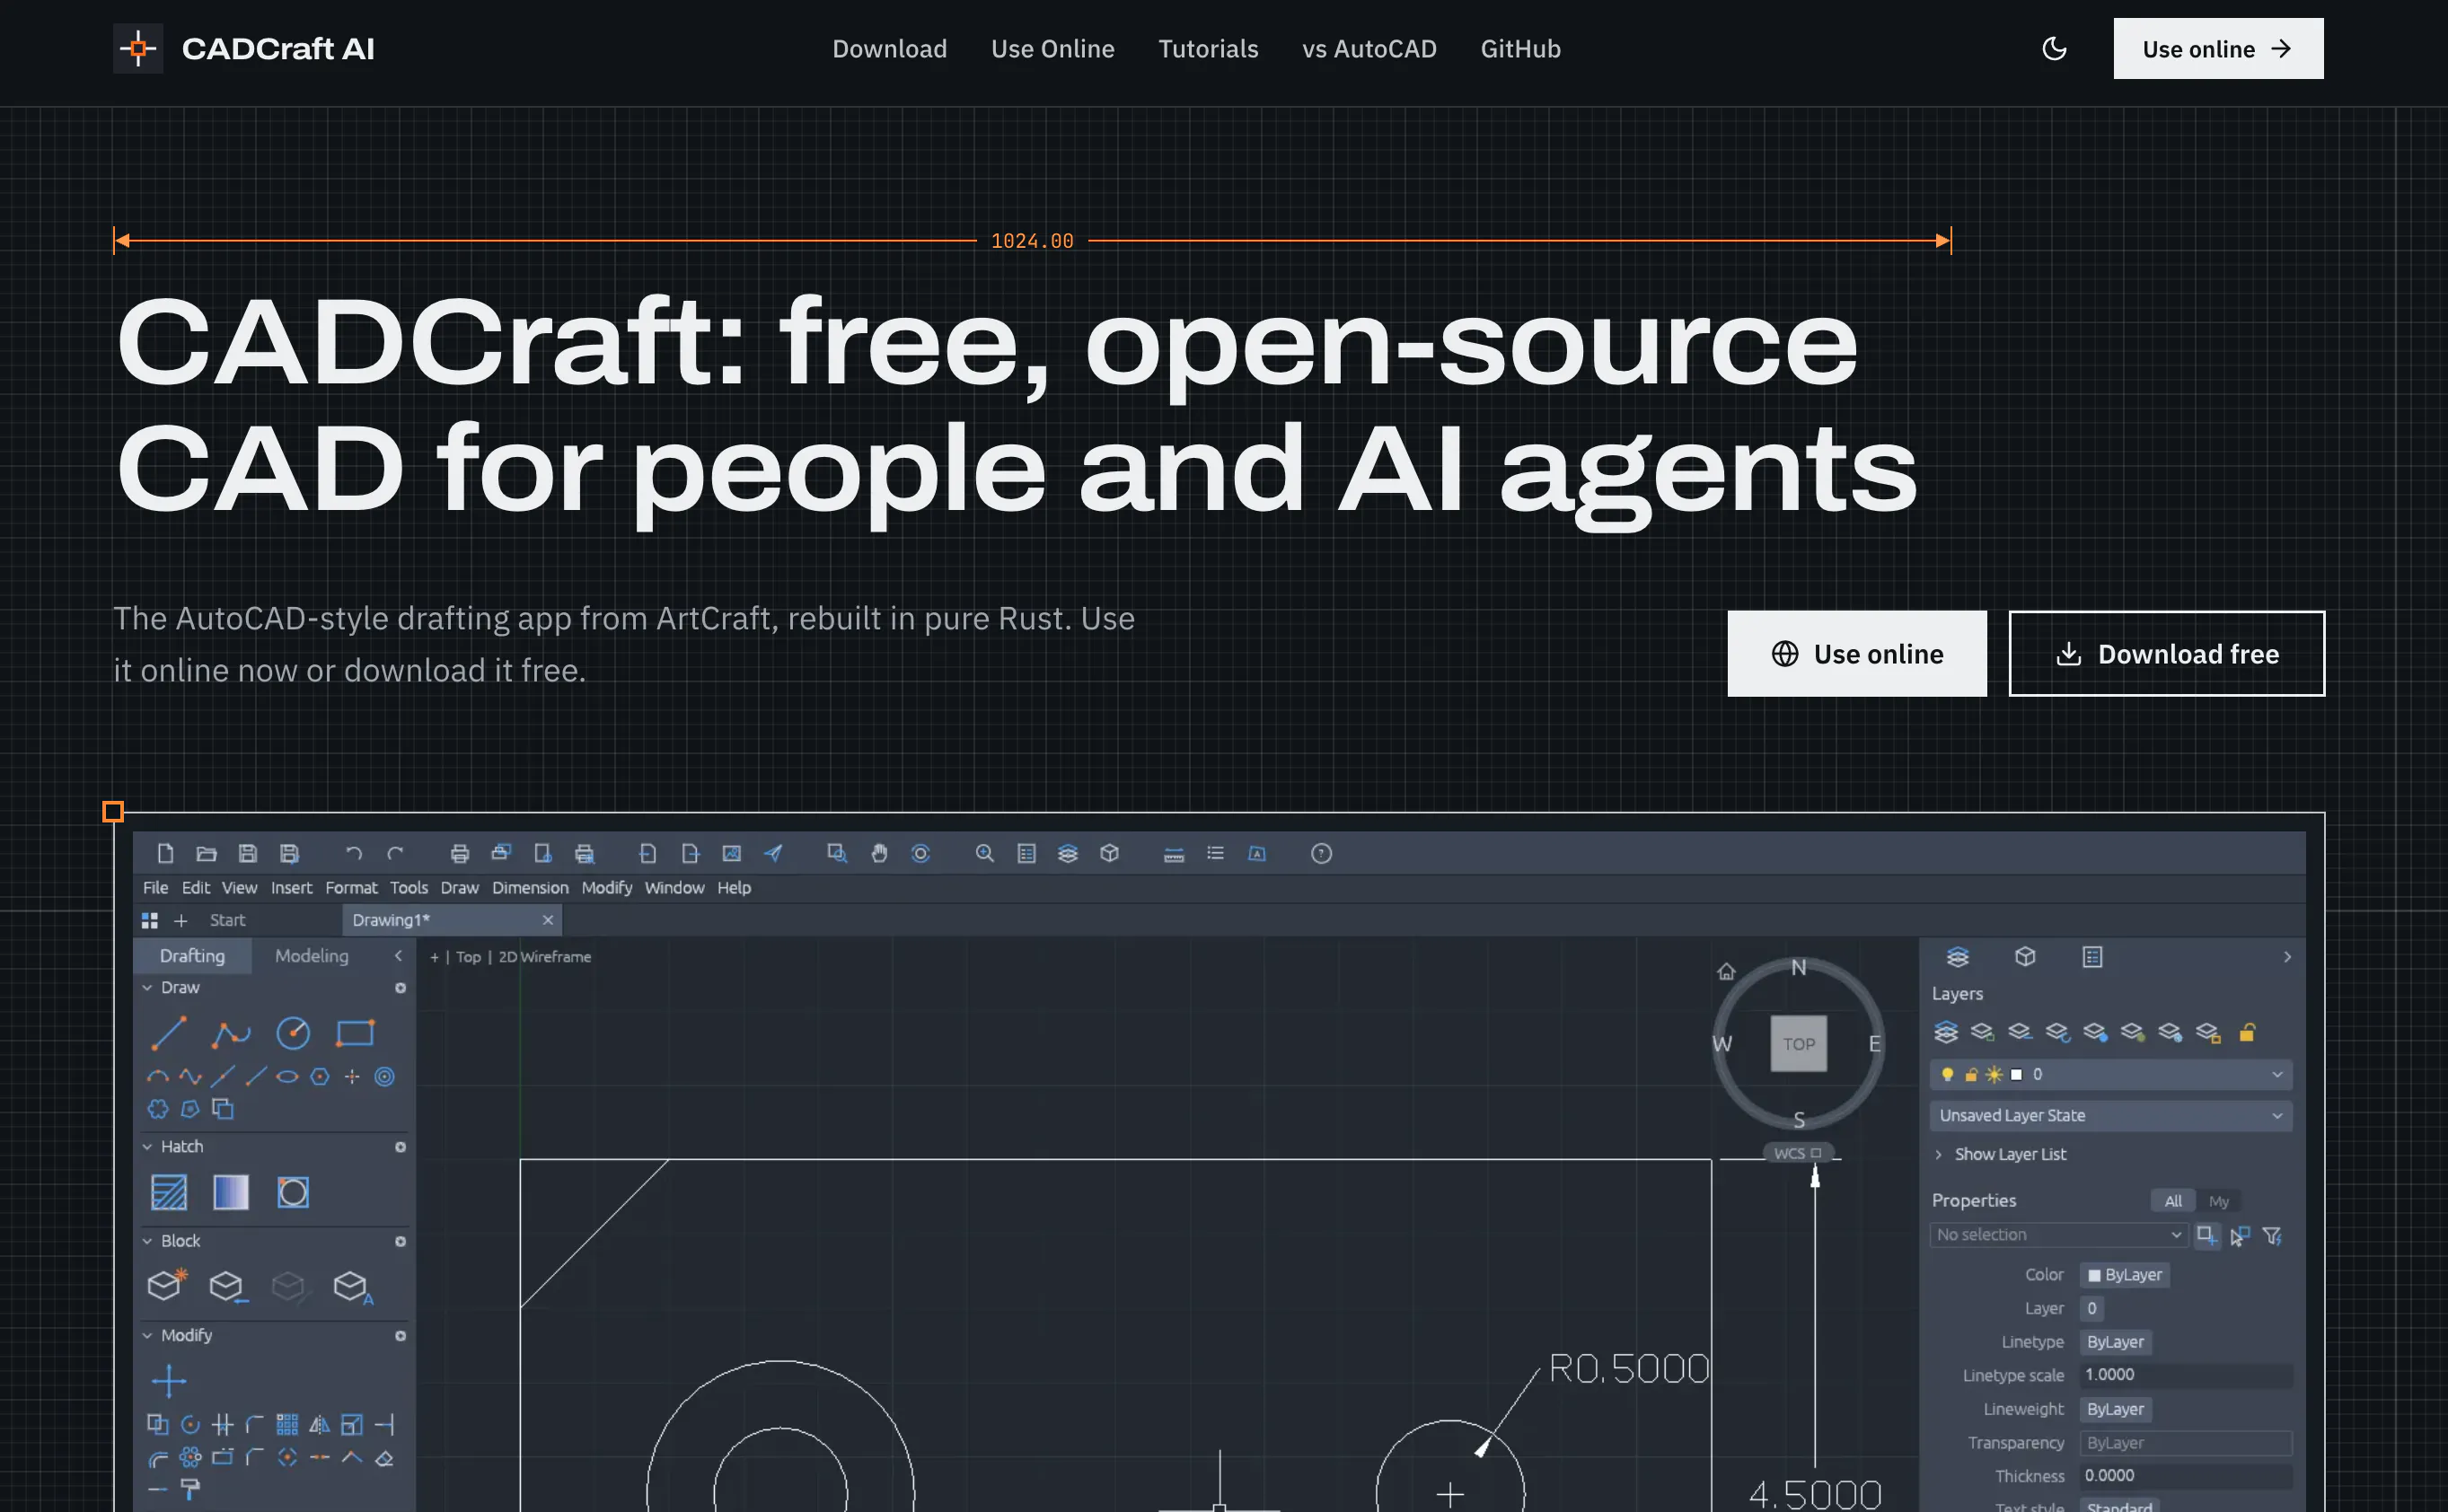Image resolution: width=2448 pixels, height=1512 pixels.
Task: Click the Tutorials navigation link
Action: (1208, 48)
